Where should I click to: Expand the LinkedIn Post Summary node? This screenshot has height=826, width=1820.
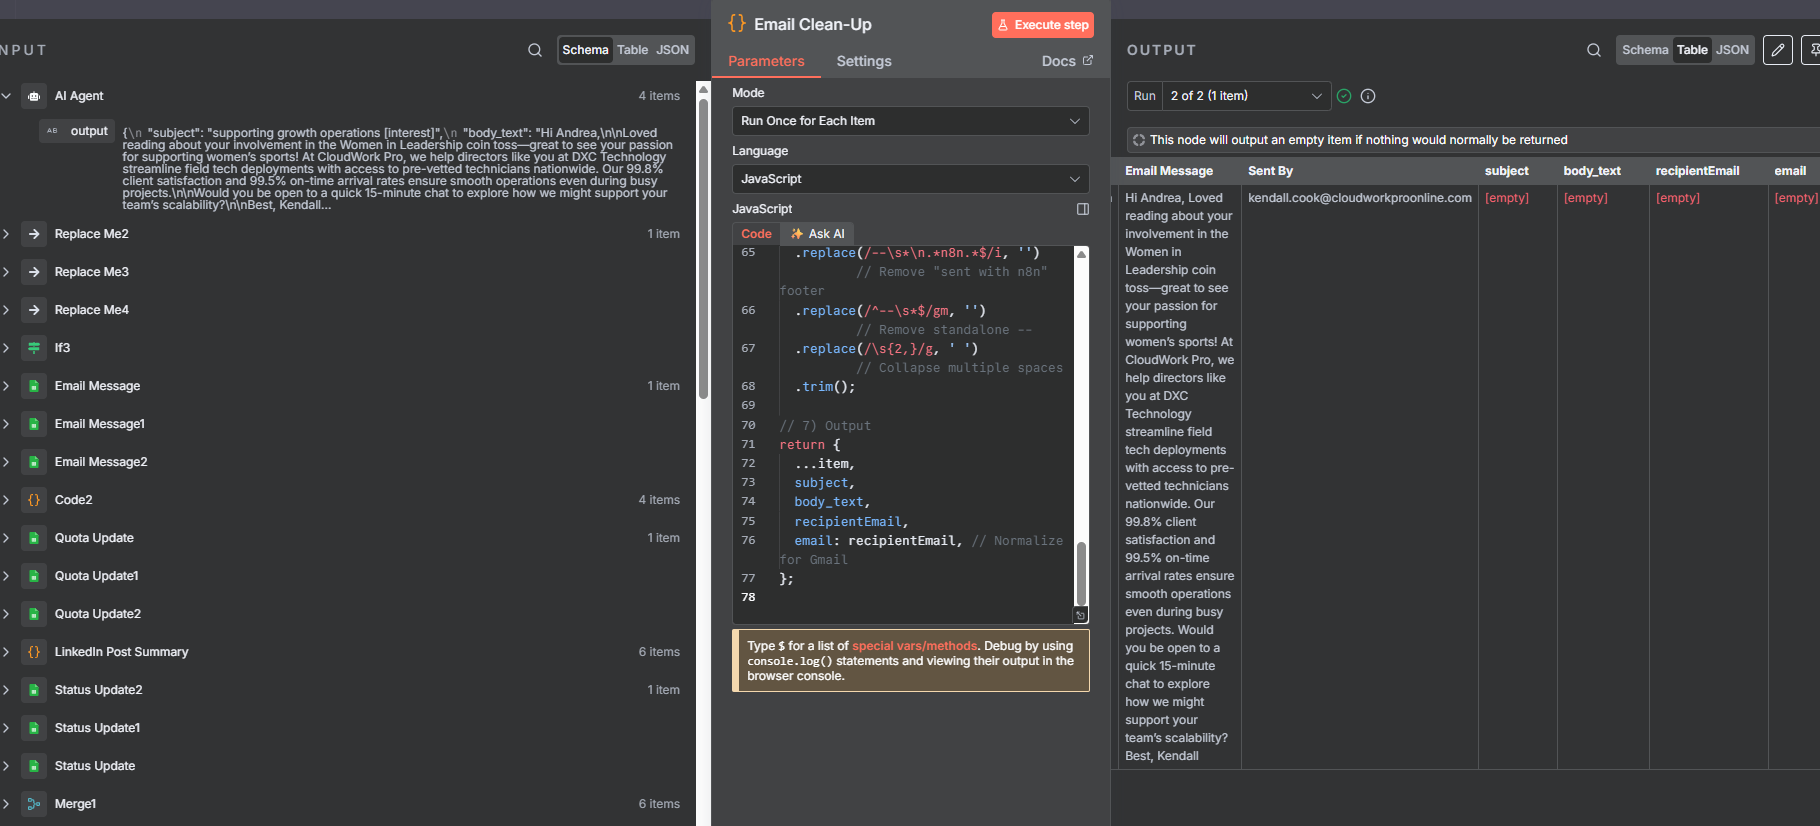point(6,652)
